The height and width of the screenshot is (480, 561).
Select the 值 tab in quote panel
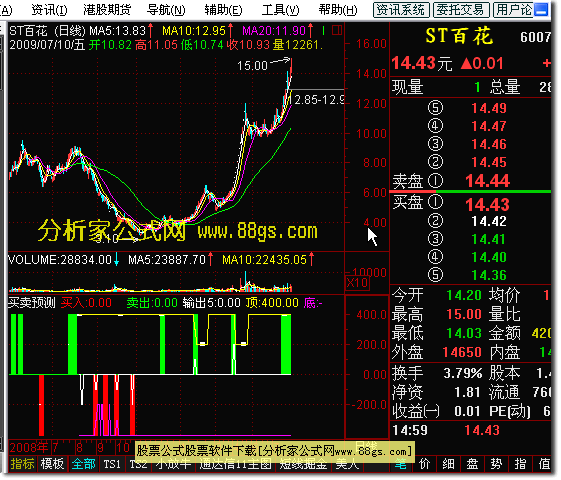[544, 464]
